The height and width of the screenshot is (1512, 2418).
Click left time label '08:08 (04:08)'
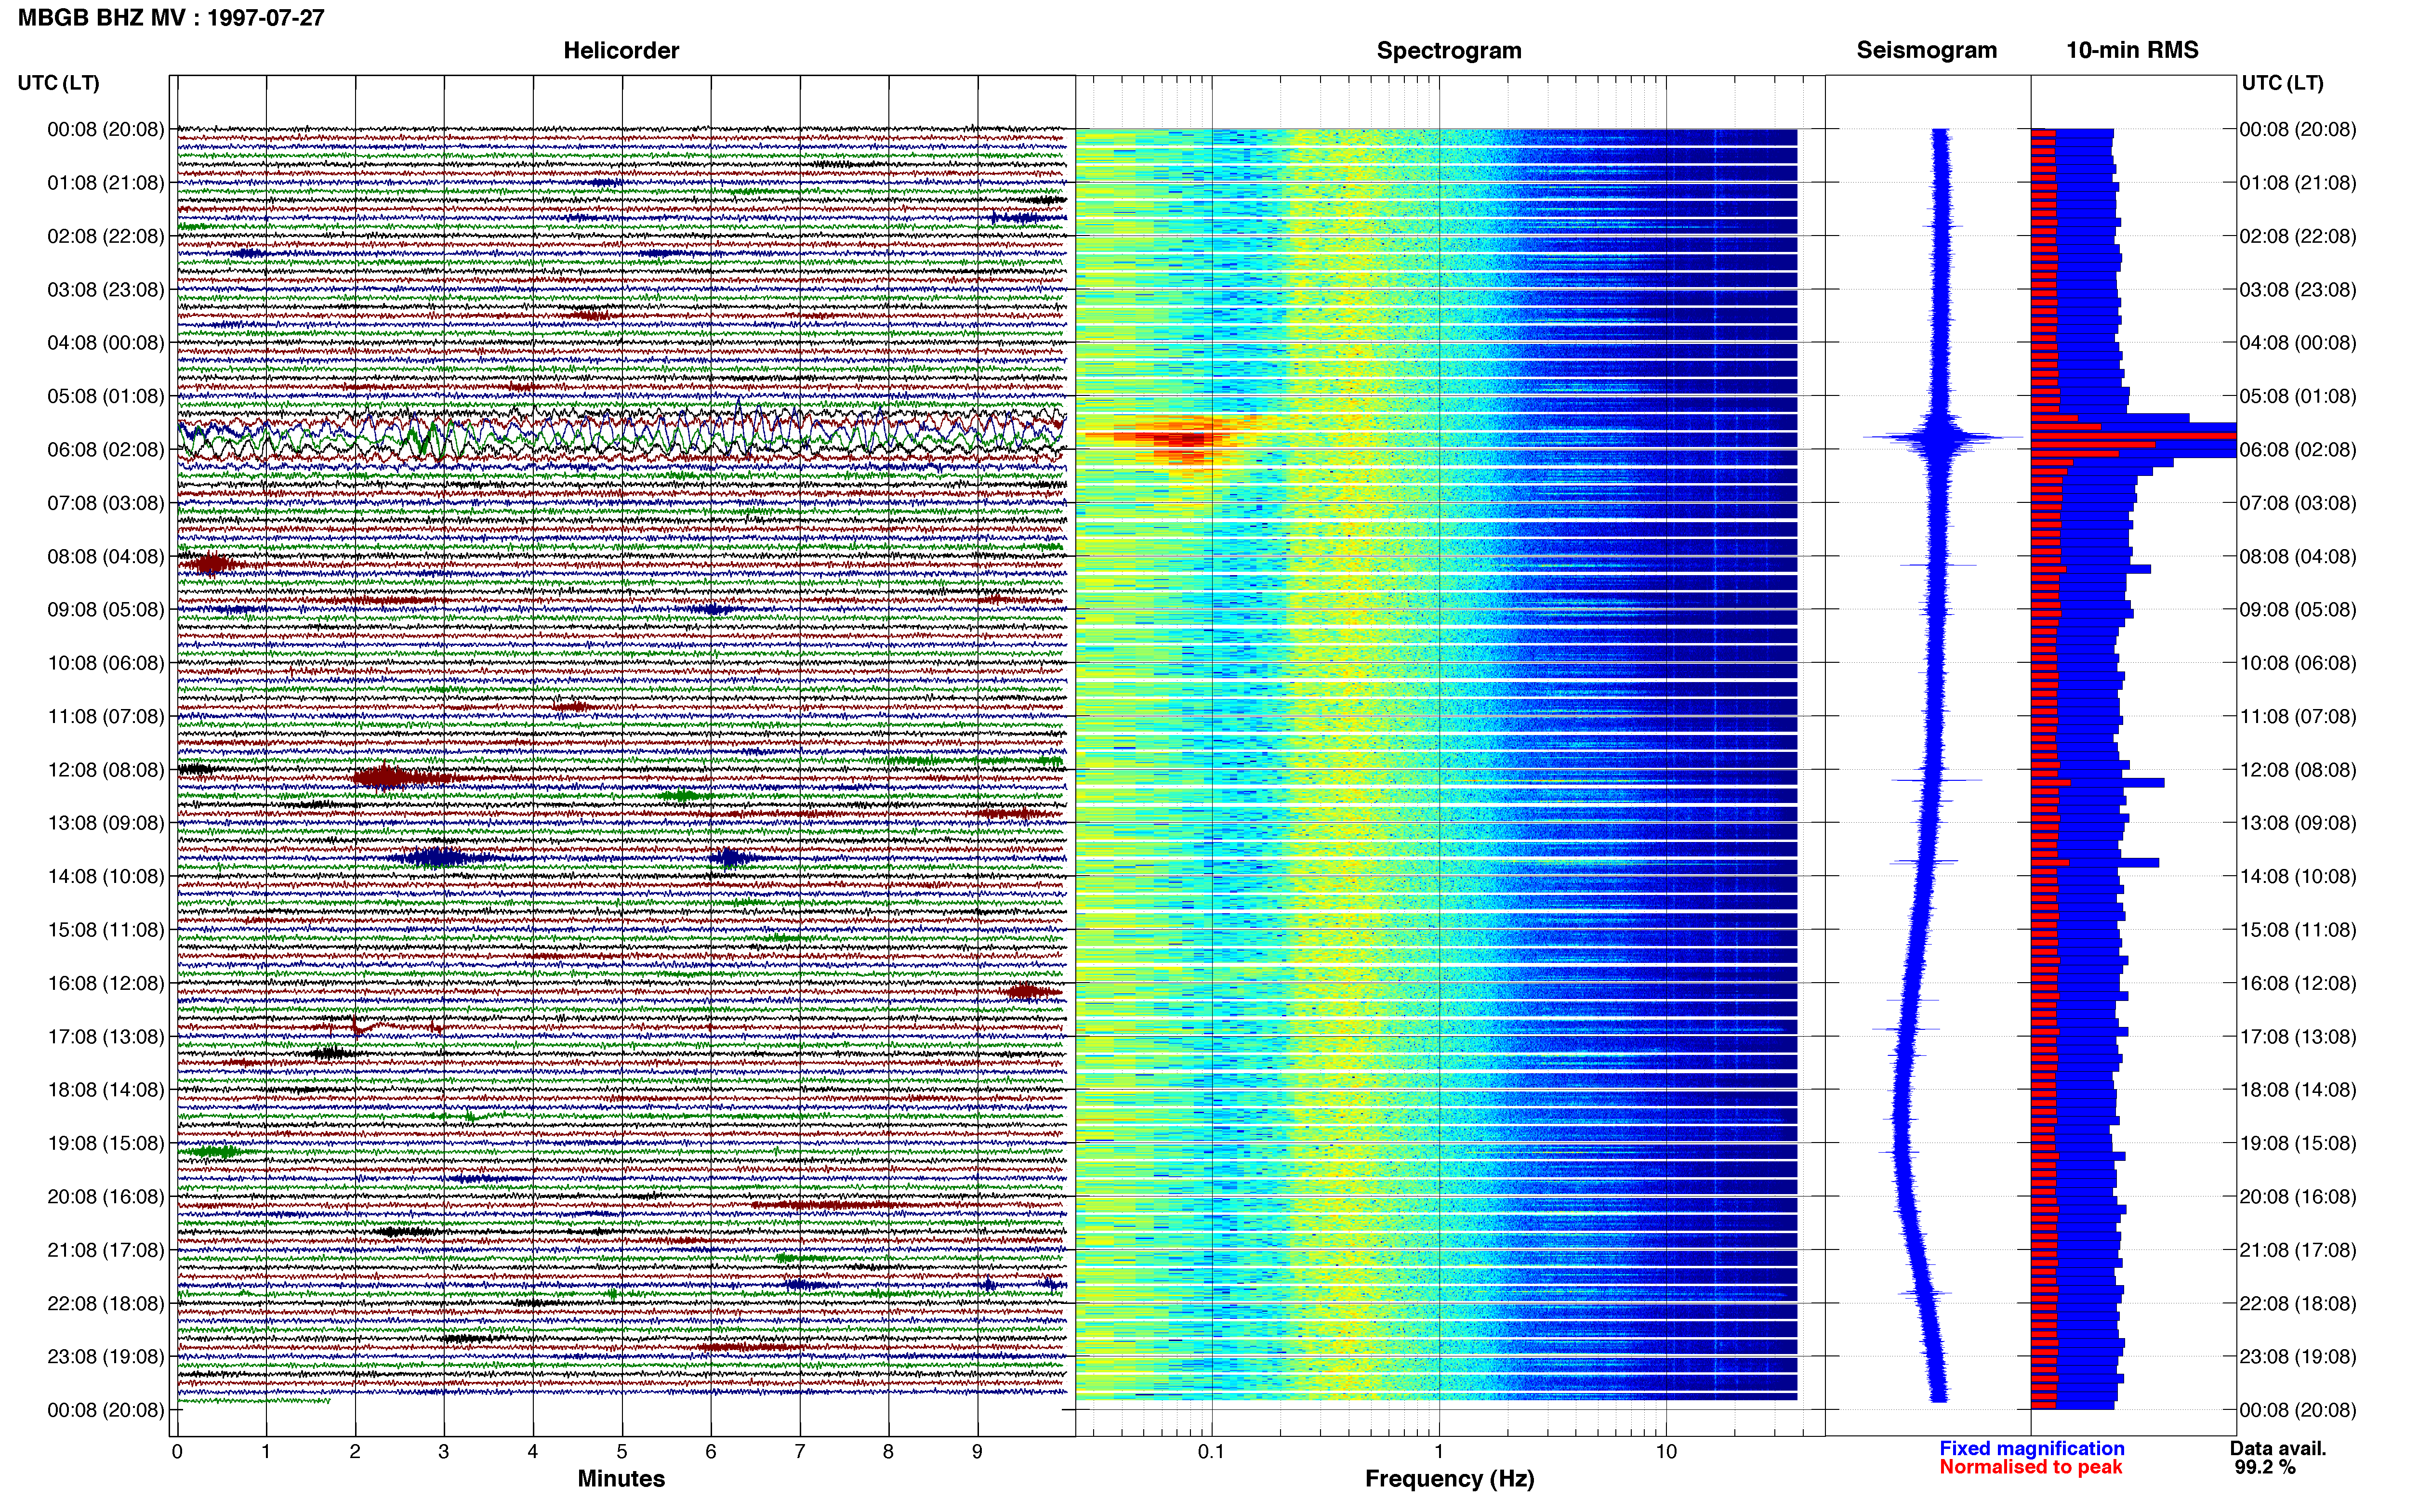(x=106, y=556)
